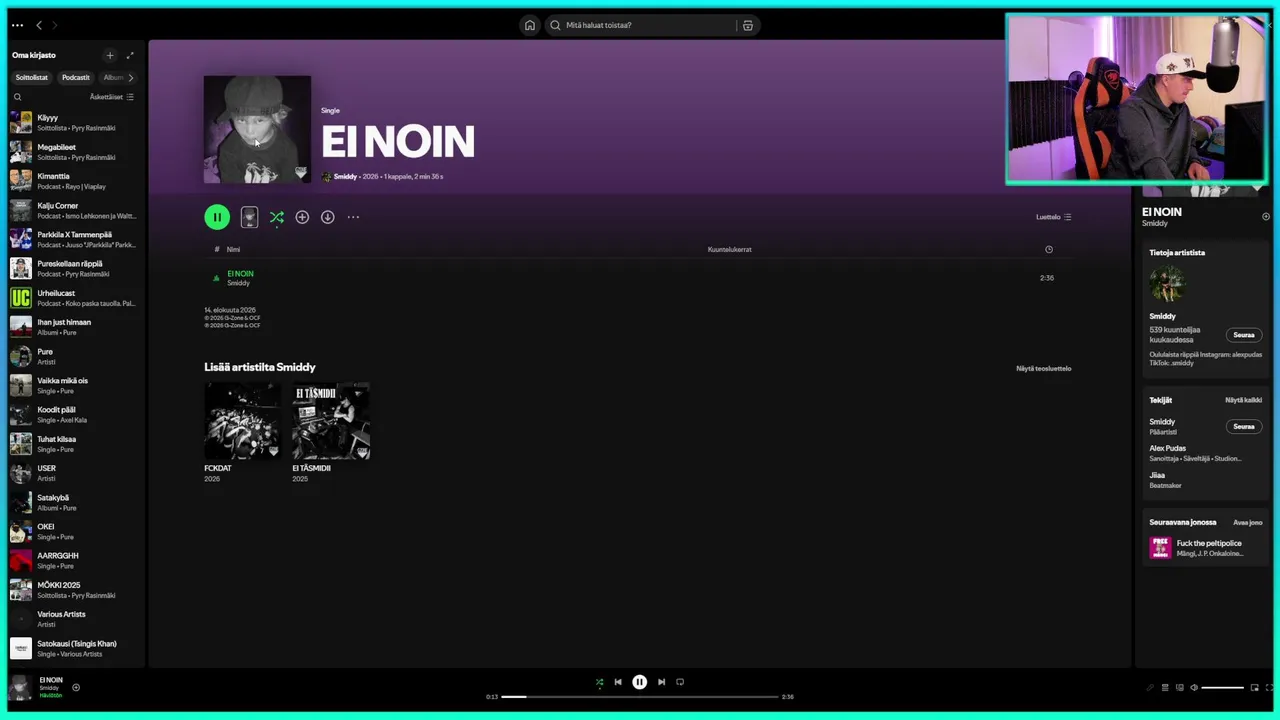Open more options for EI NOIN single

[x=353, y=217]
